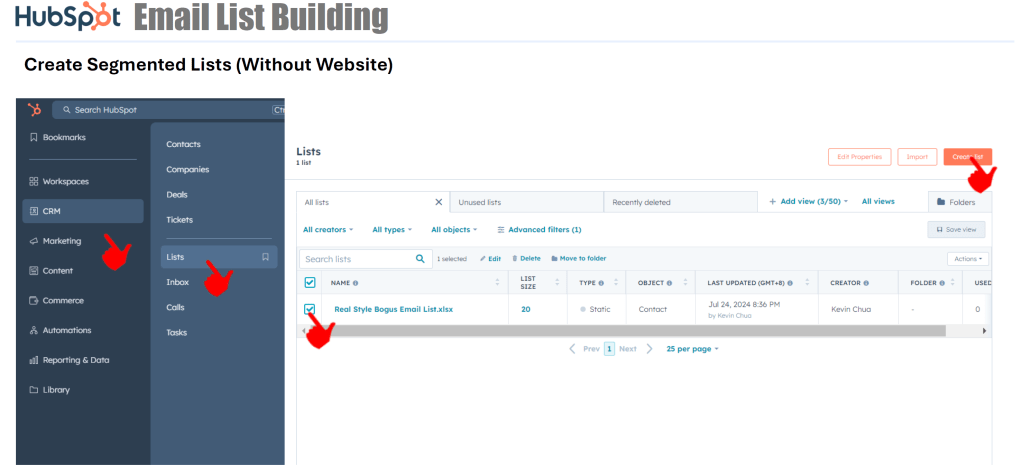Click the orange Create list button
1022x476 pixels.
coord(967,156)
